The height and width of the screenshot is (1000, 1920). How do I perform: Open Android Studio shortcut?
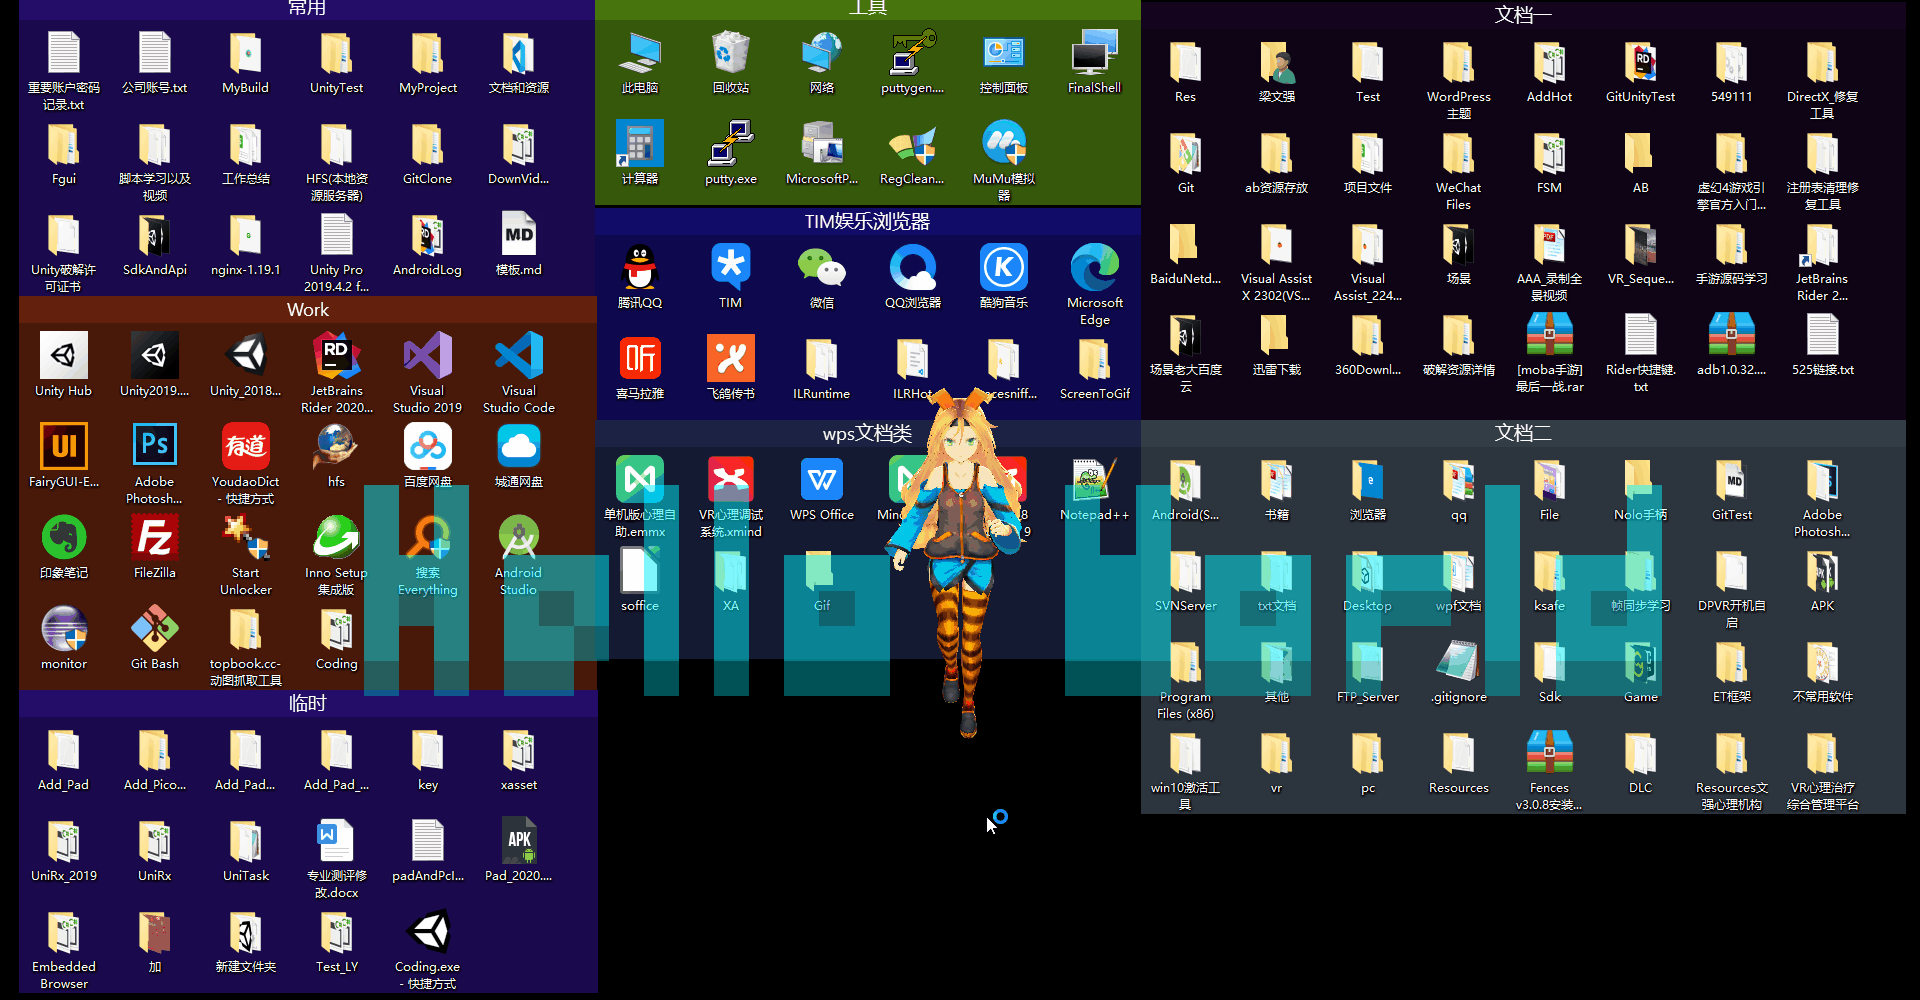(518, 555)
